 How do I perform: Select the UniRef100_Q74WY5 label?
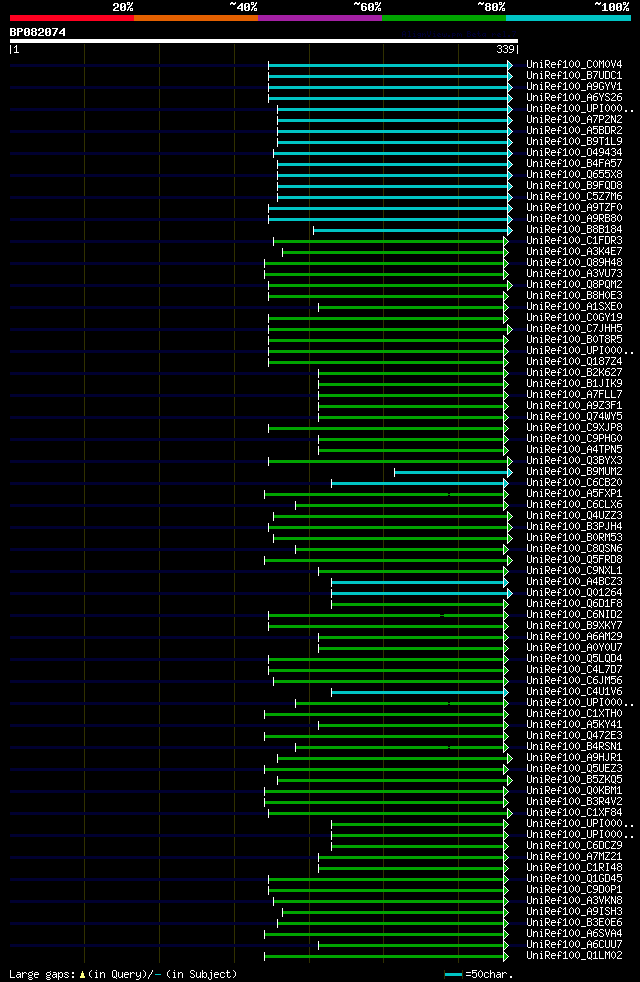tap(574, 416)
